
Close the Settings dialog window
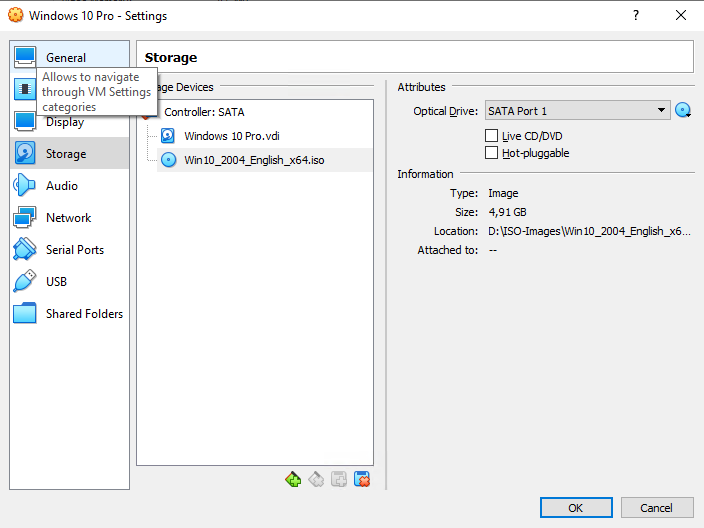pyautogui.click(x=681, y=15)
